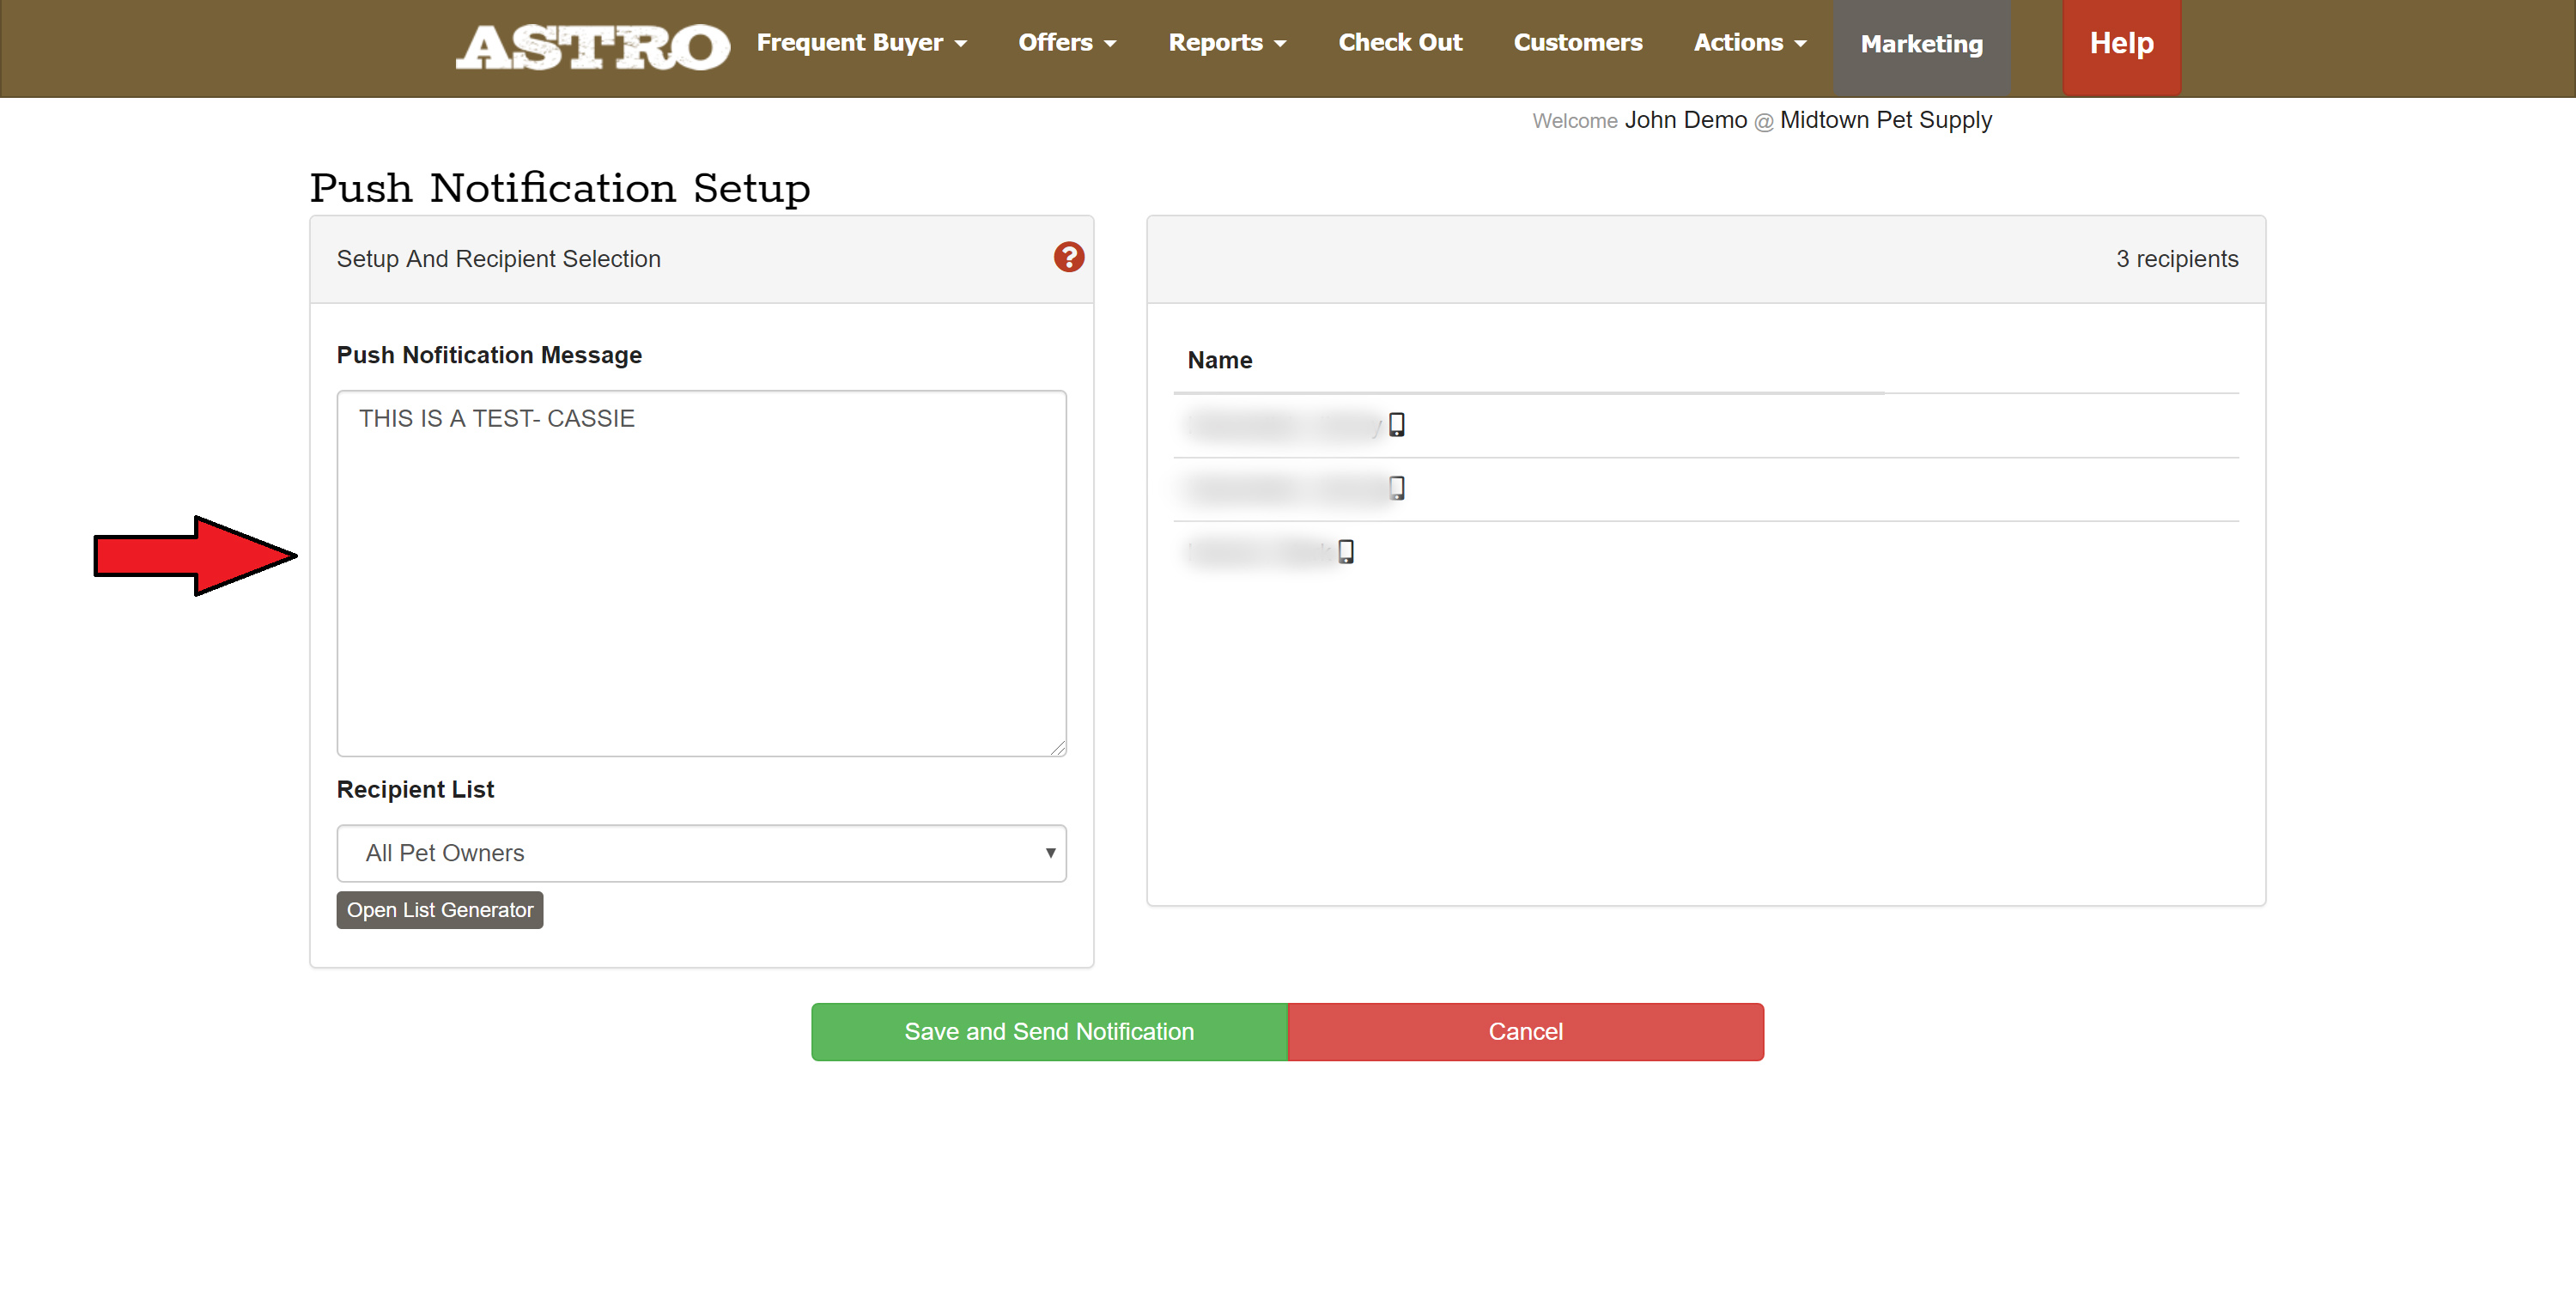2576x1306 pixels.
Task: Select the Marketing tab
Action: (x=1920, y=45)
